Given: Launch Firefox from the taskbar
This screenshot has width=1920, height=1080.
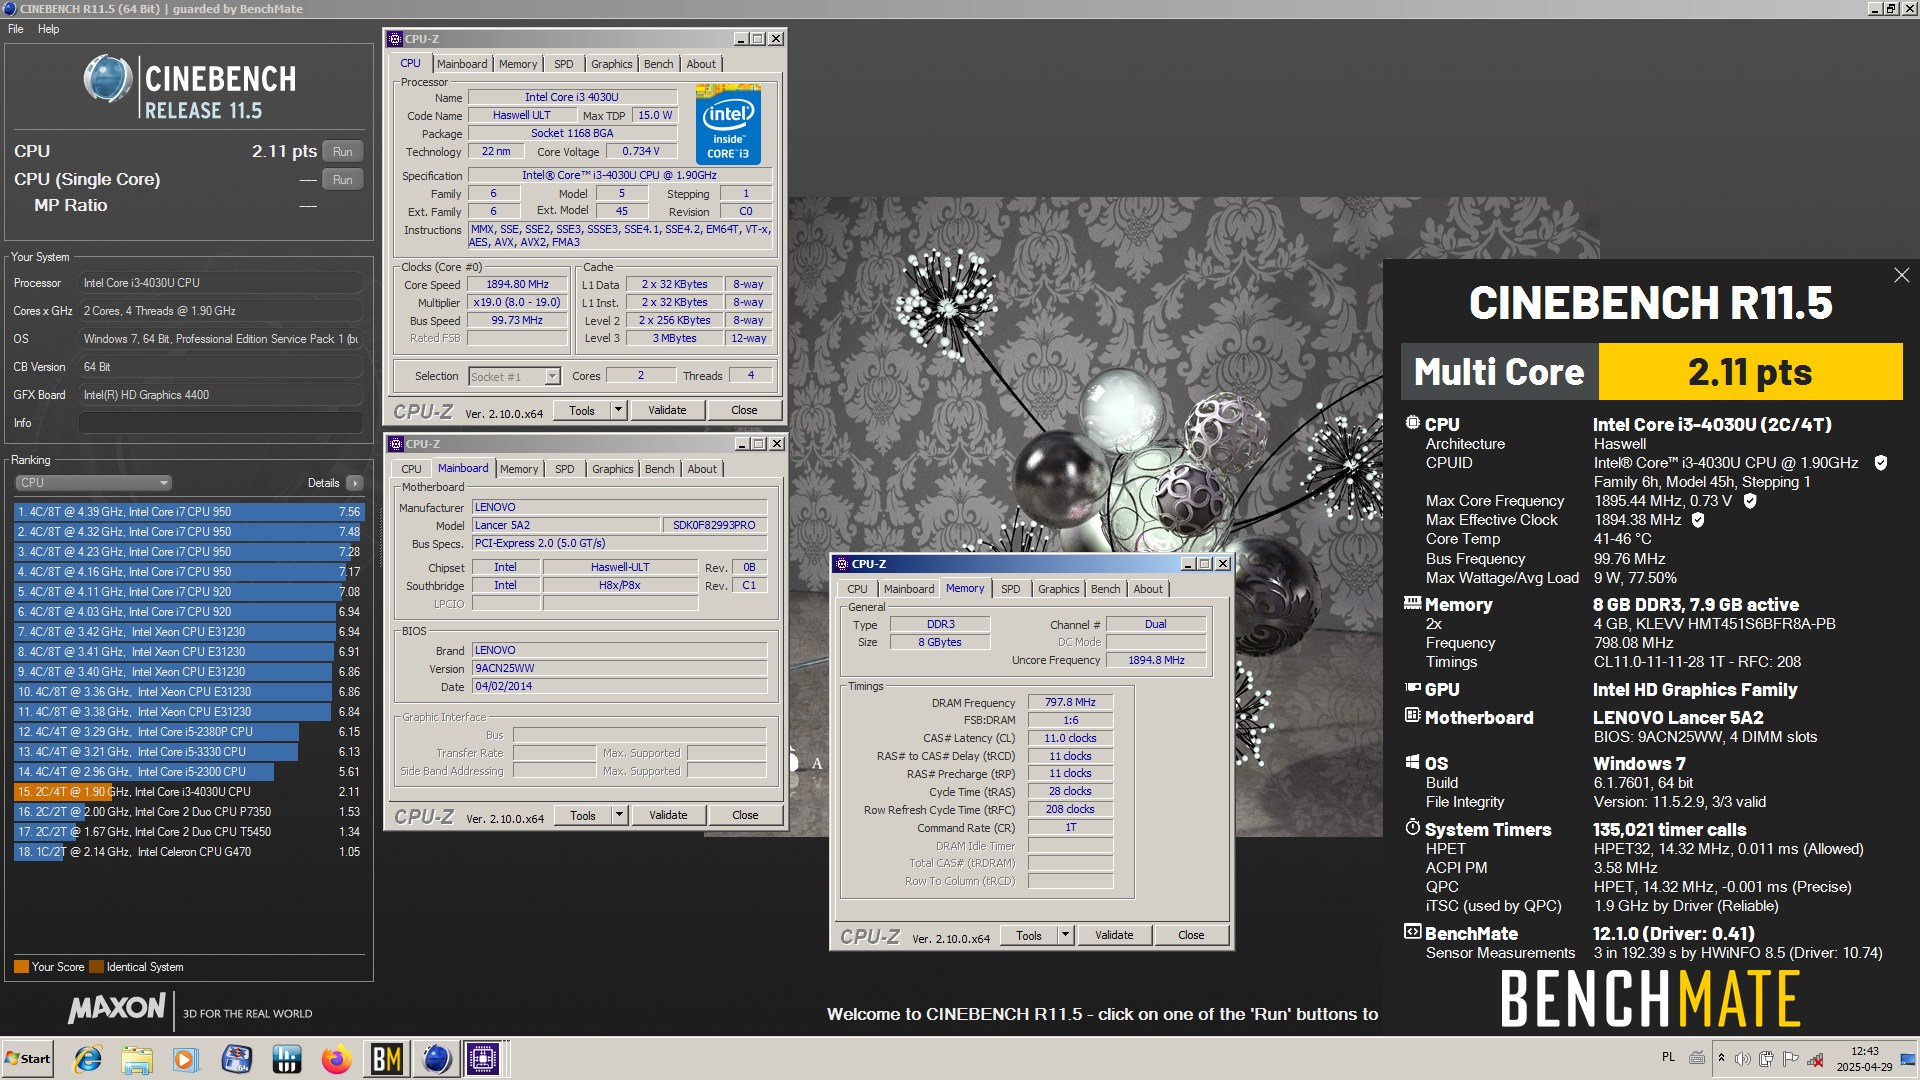Looking at the screenshot, I should (x=336, y=1058).
